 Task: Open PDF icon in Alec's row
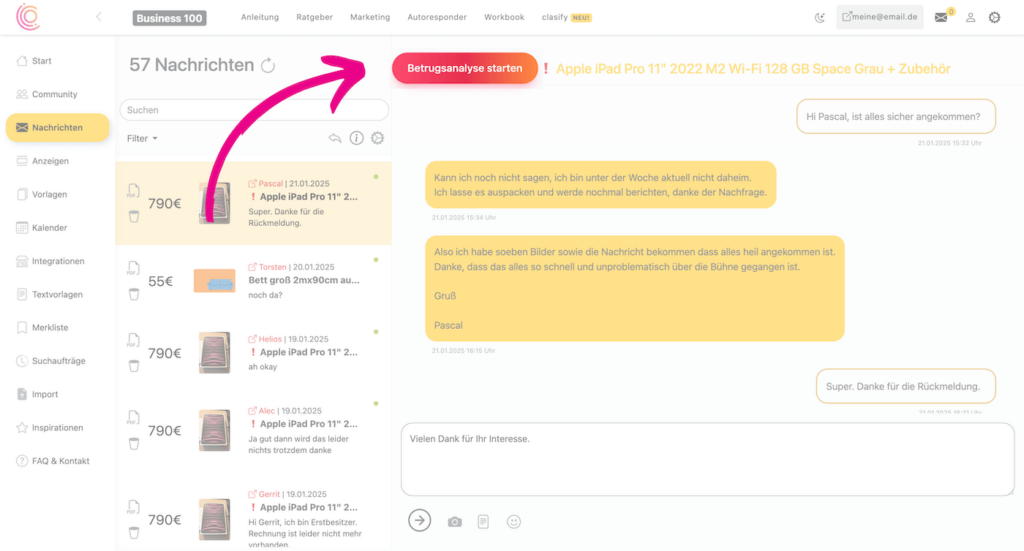133,418
